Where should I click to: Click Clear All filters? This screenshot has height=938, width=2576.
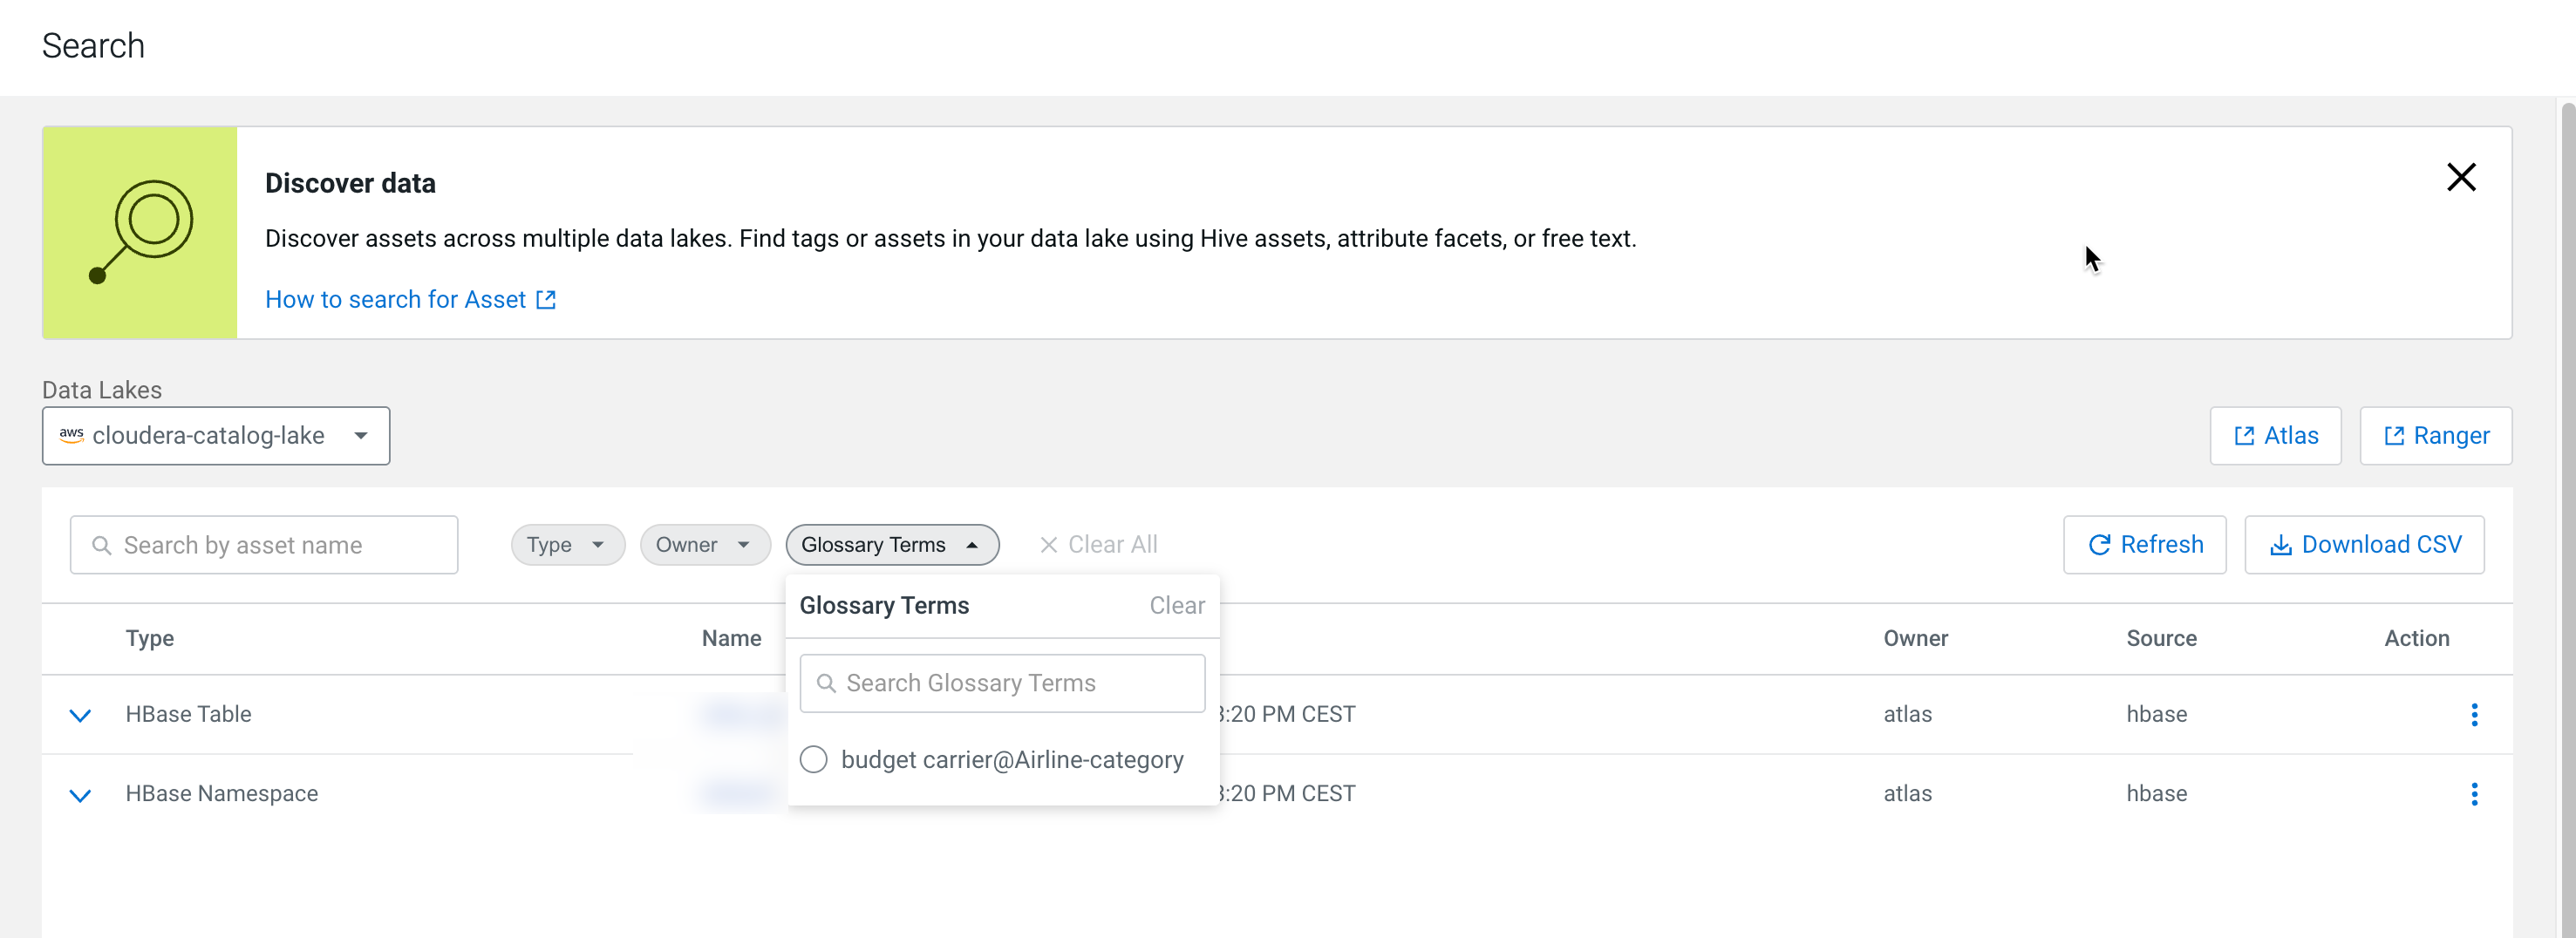[x=1098, y=545]
